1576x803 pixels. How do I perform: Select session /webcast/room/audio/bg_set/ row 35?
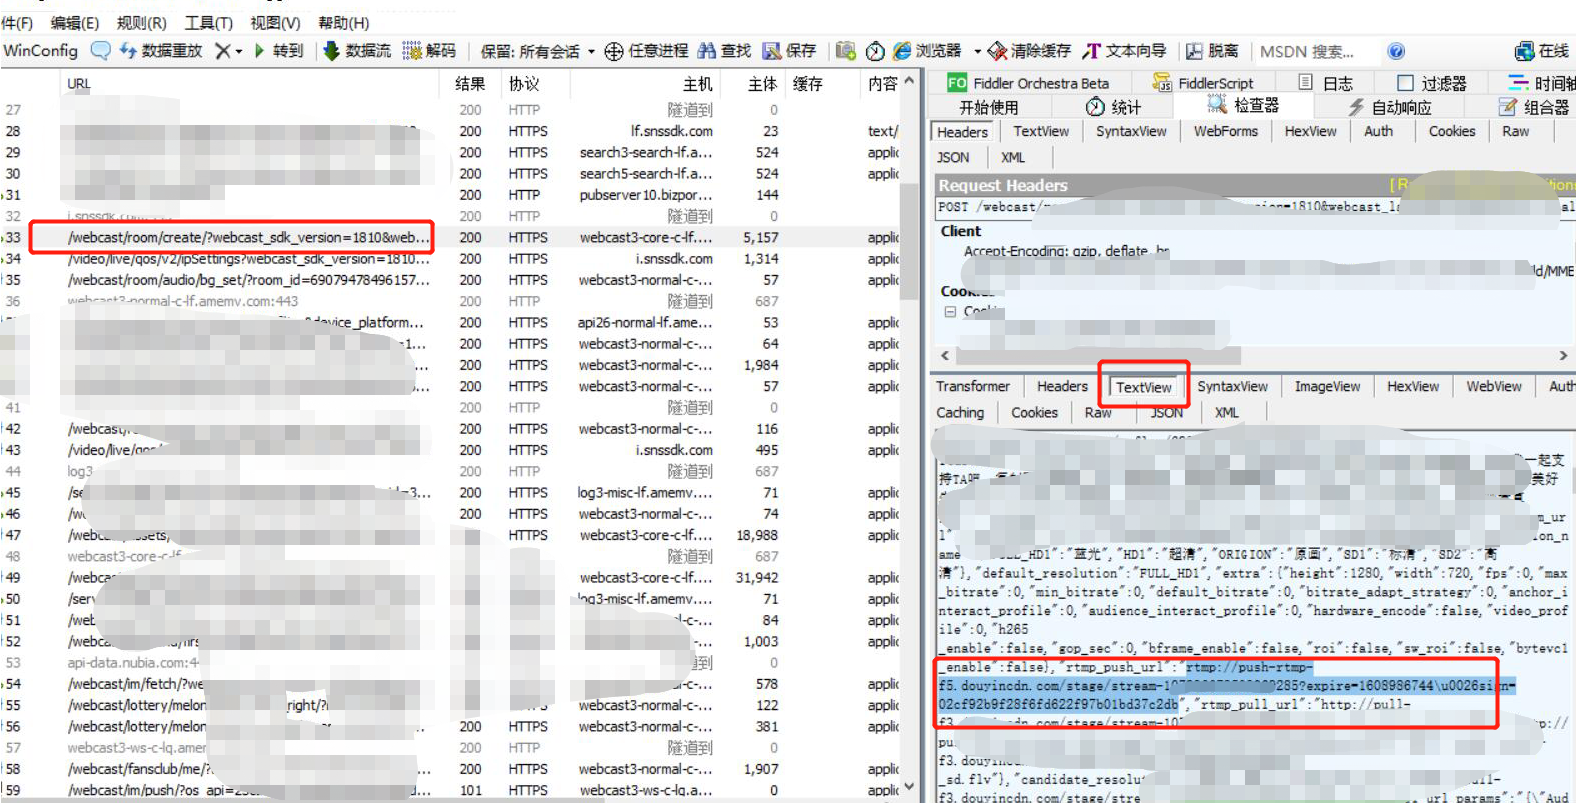point(450,280)
